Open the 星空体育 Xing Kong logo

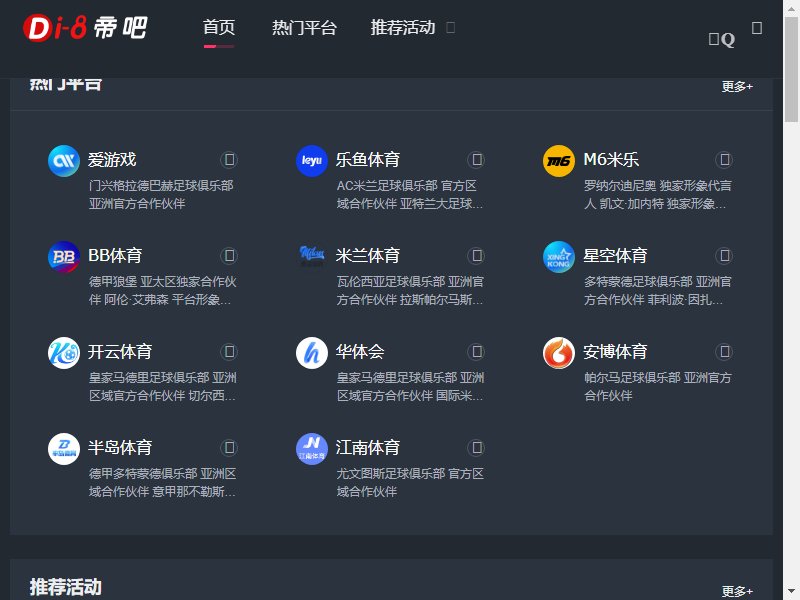point(559,257)
